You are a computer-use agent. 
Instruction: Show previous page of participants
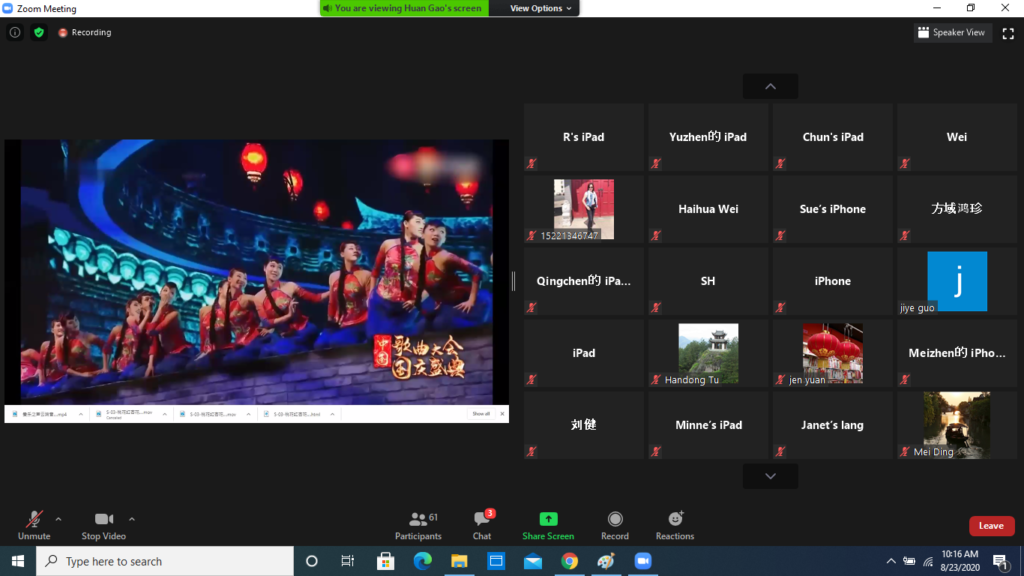click(771, 86)
